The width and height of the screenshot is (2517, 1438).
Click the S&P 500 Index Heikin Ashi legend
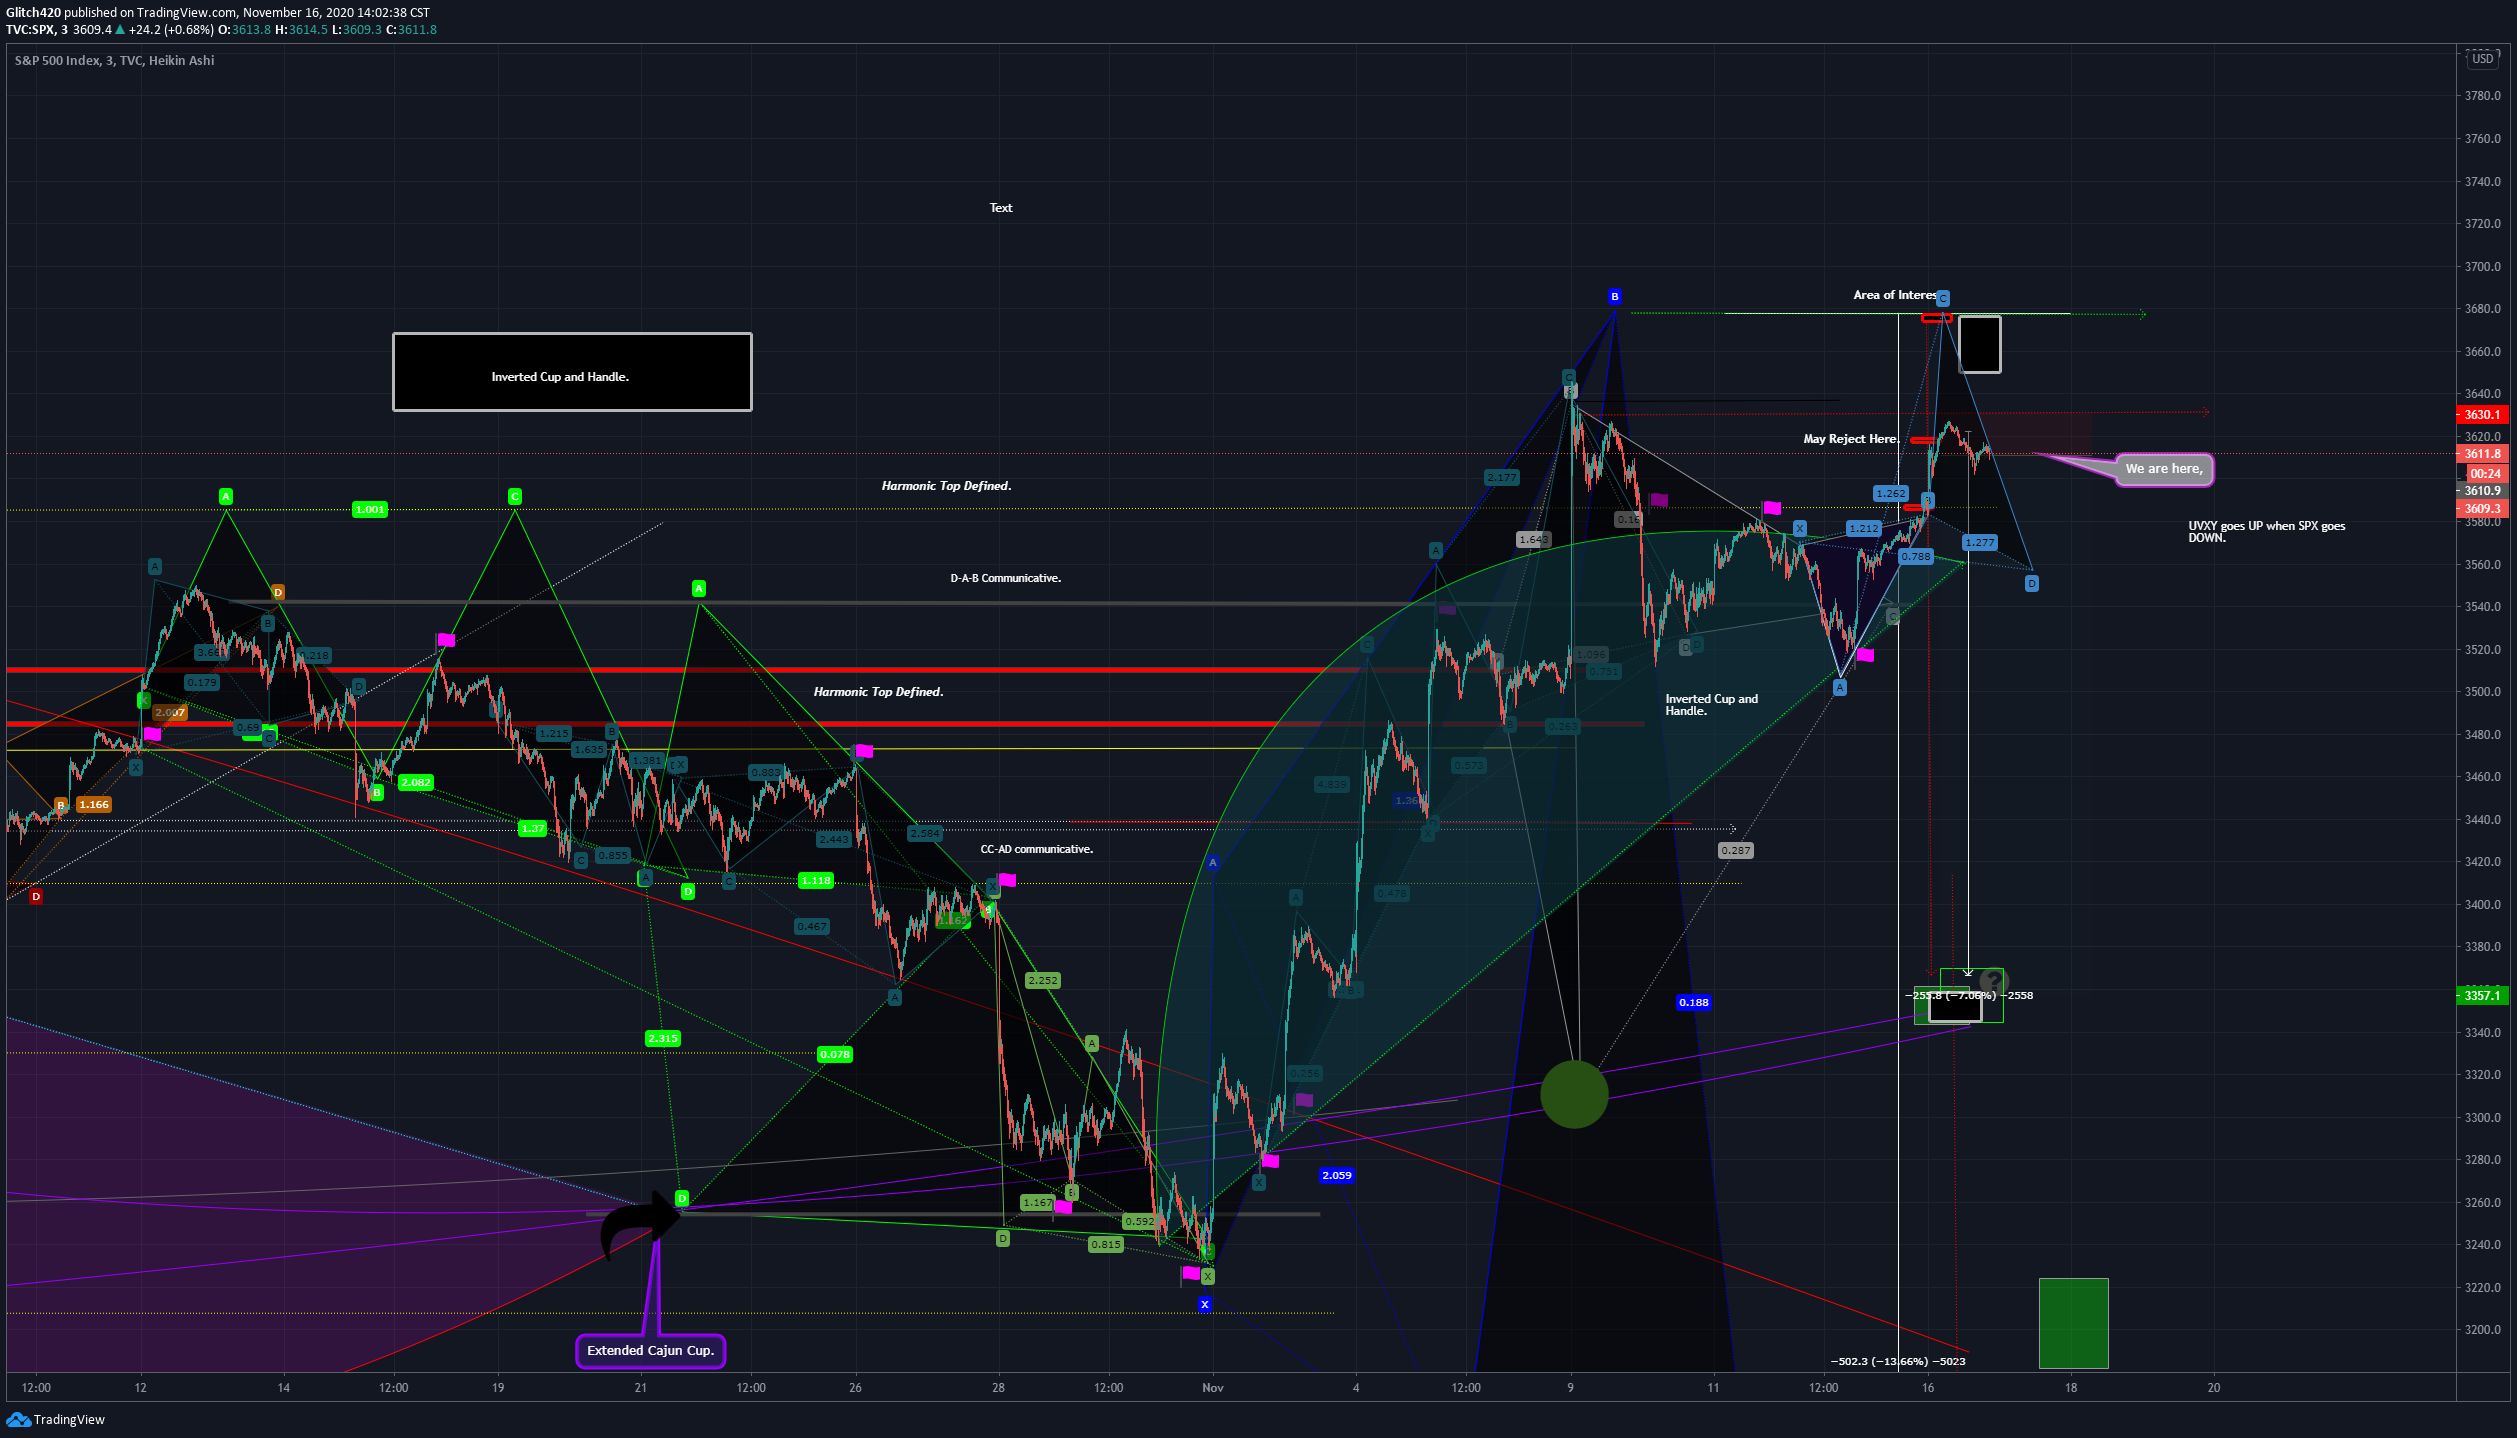[114, 60]
